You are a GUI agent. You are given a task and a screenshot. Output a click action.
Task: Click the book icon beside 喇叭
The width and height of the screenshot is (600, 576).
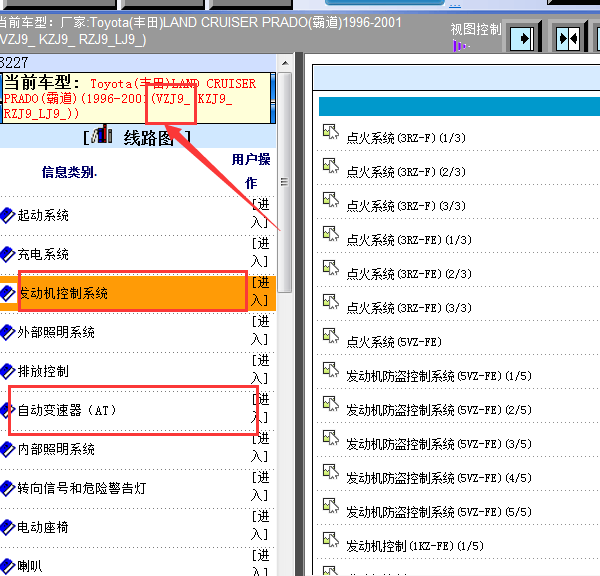point(8,566)
